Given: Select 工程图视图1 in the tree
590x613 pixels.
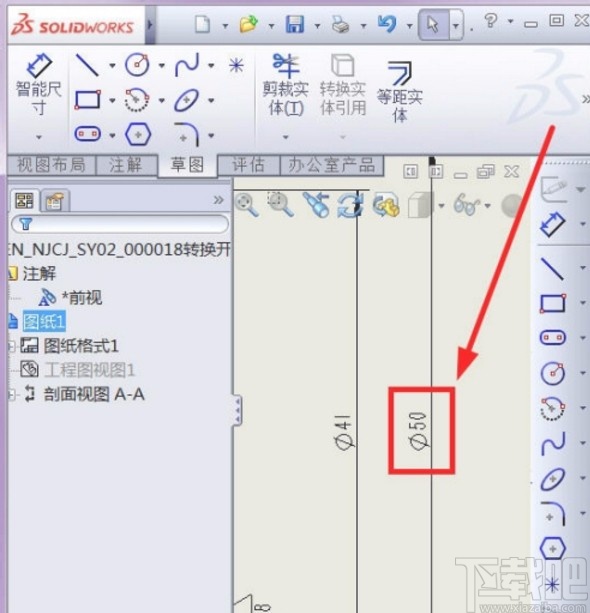Looking at the screenshot, I should coord(89,370).
